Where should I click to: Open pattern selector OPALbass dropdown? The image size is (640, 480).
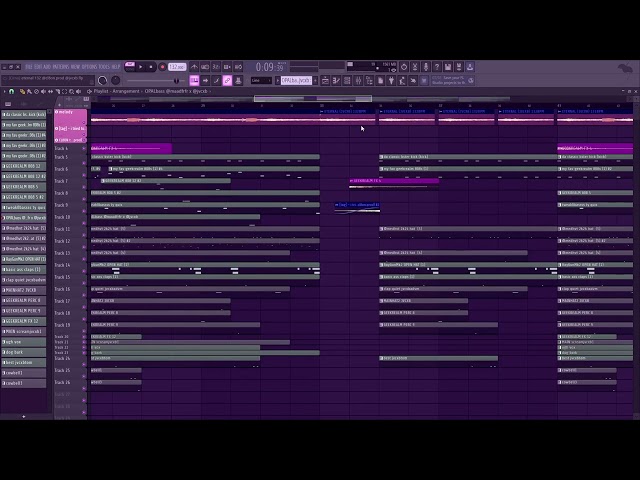click(296, 80)
